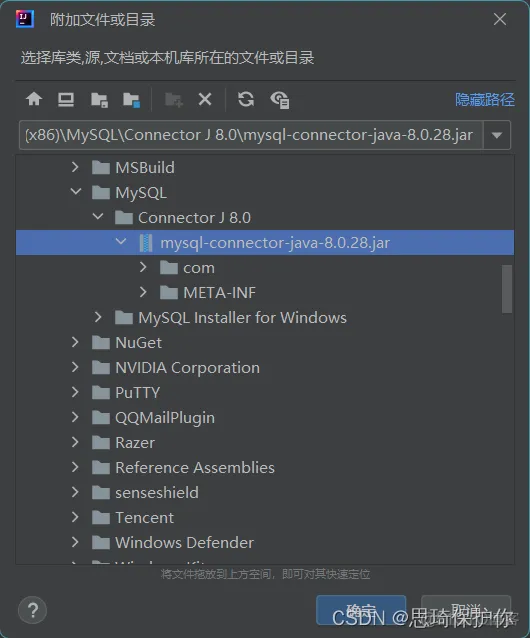Viewport: 530px width, 638px height.
Task: Open the path history dropdown arrow
Action: coord(497,135)
